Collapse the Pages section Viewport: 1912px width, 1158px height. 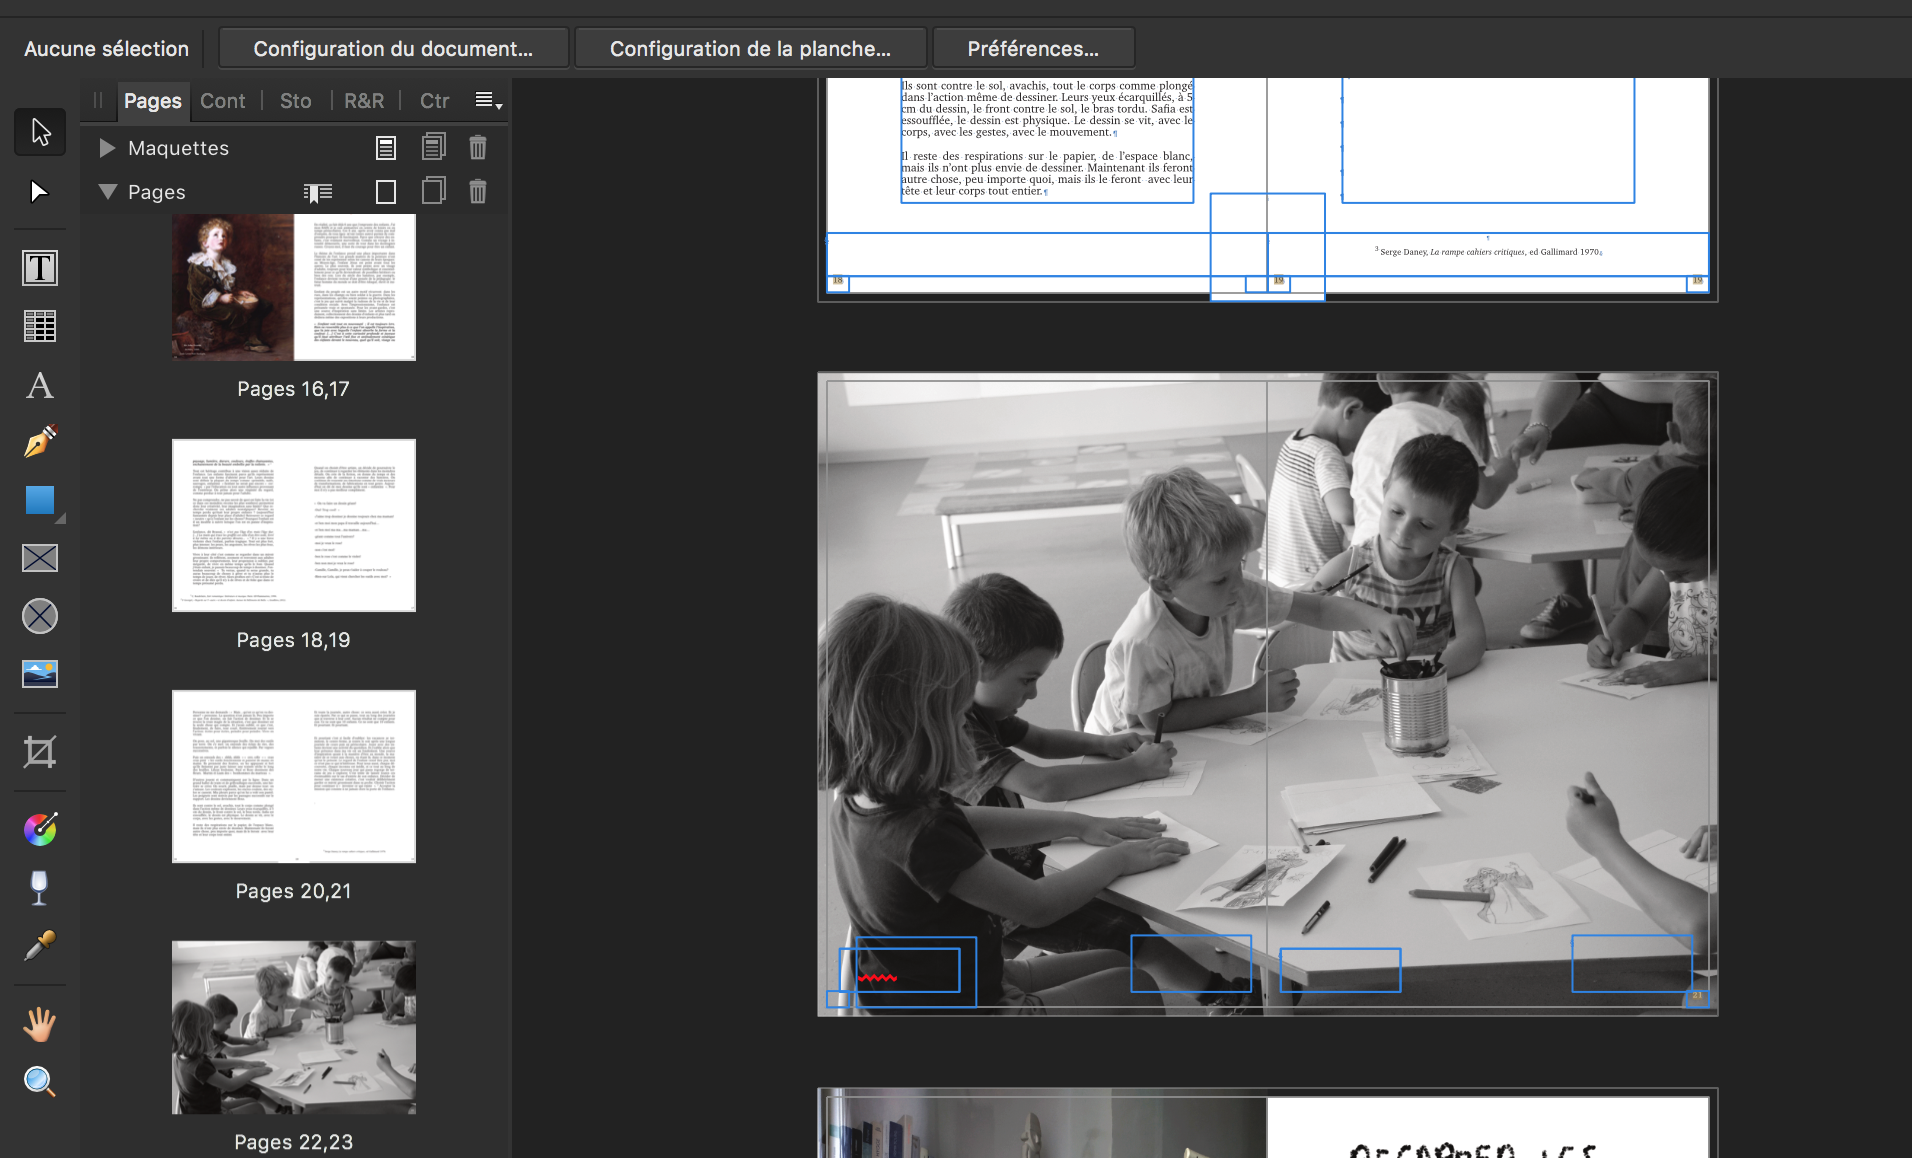108,192
